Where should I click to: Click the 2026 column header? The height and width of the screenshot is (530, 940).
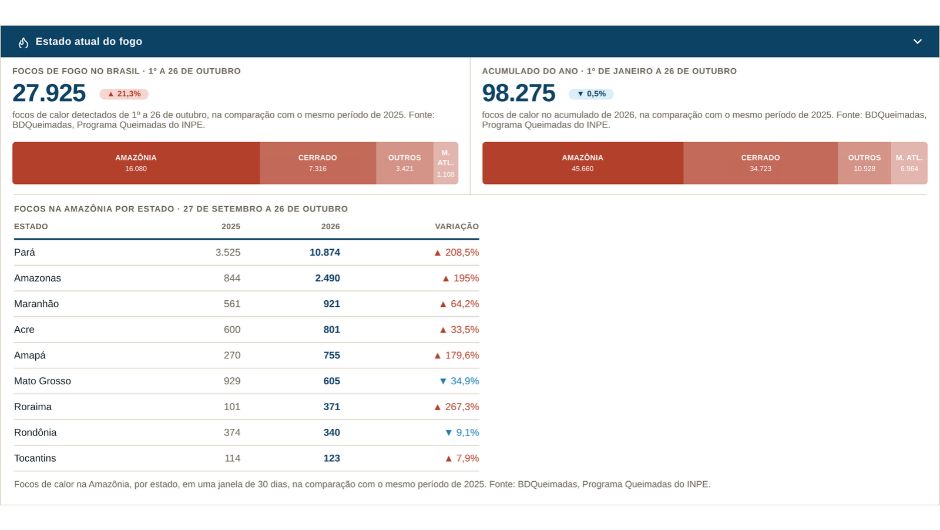click(x=330, y=226)
